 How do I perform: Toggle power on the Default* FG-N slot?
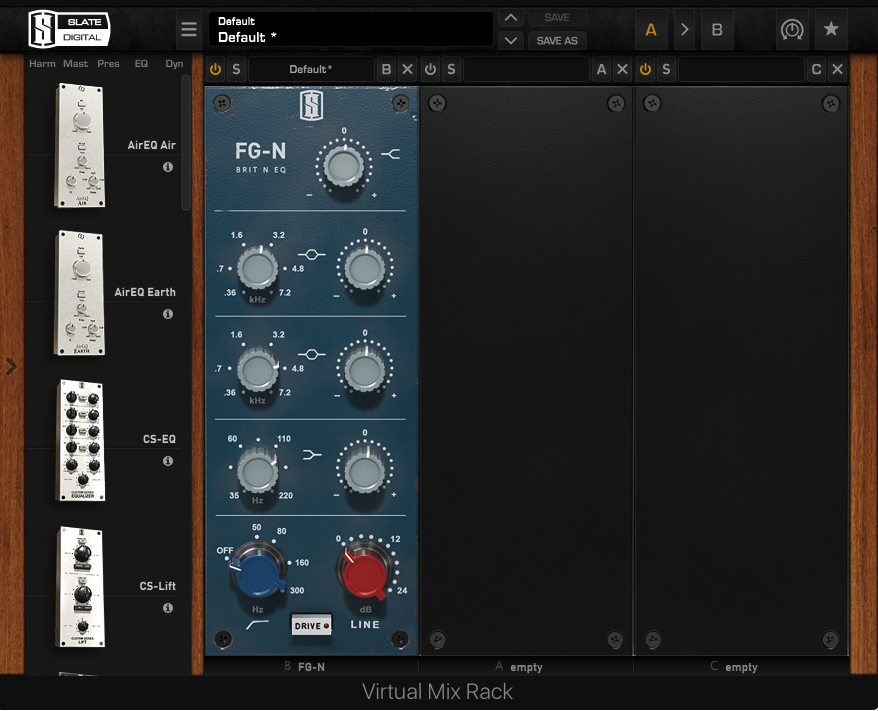click(216, 69)
